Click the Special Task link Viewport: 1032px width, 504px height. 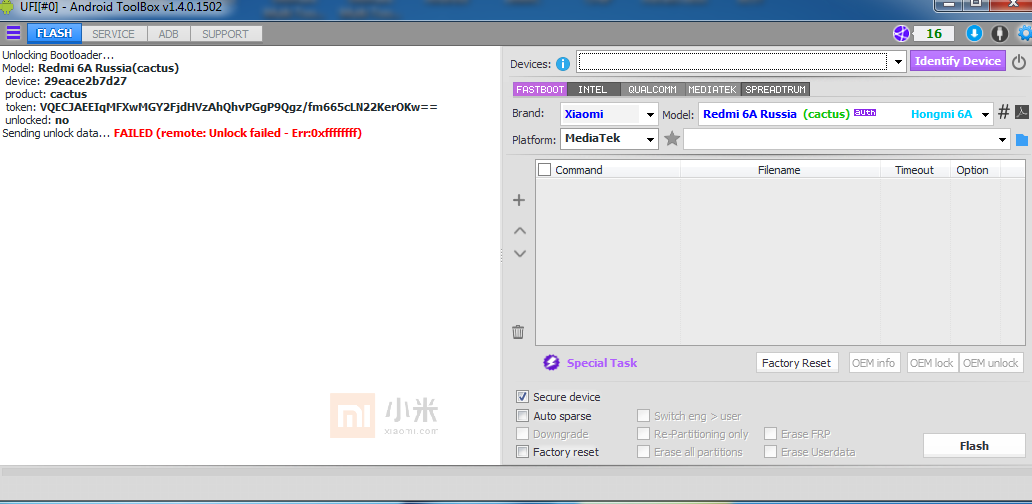pyautogui.click(x=602, y=363)
